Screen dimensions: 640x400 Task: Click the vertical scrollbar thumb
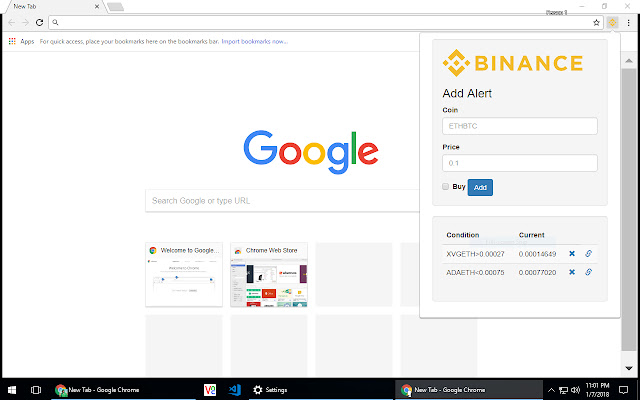coord(629,209)
